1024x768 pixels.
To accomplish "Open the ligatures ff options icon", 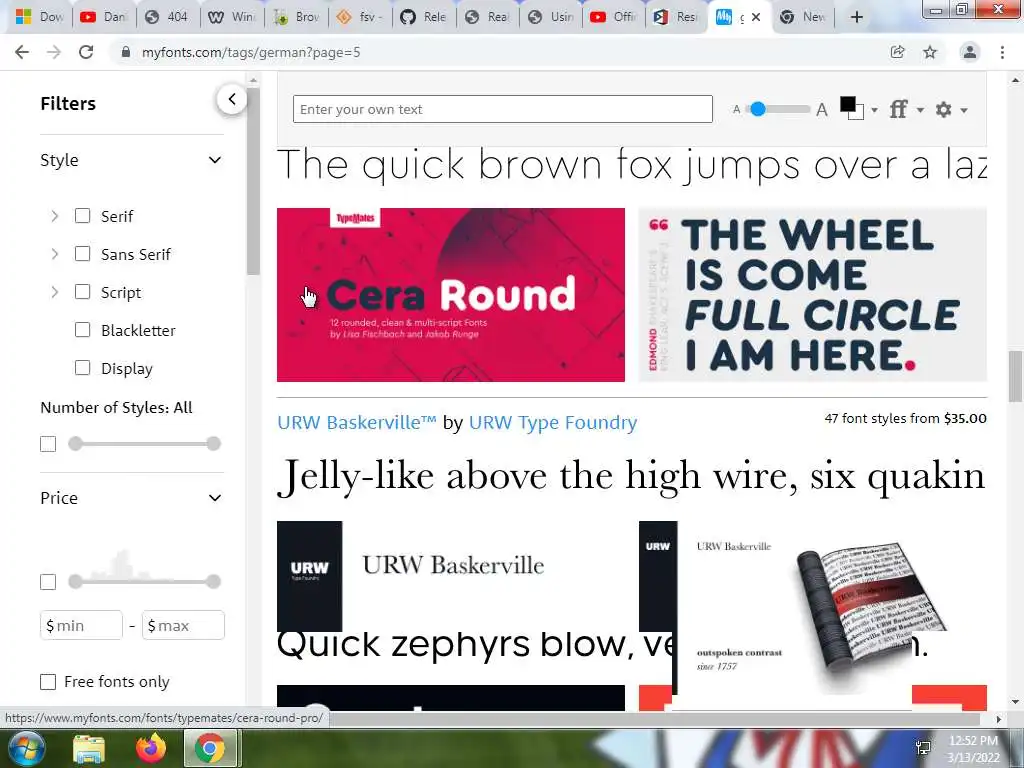I will 899,109.
